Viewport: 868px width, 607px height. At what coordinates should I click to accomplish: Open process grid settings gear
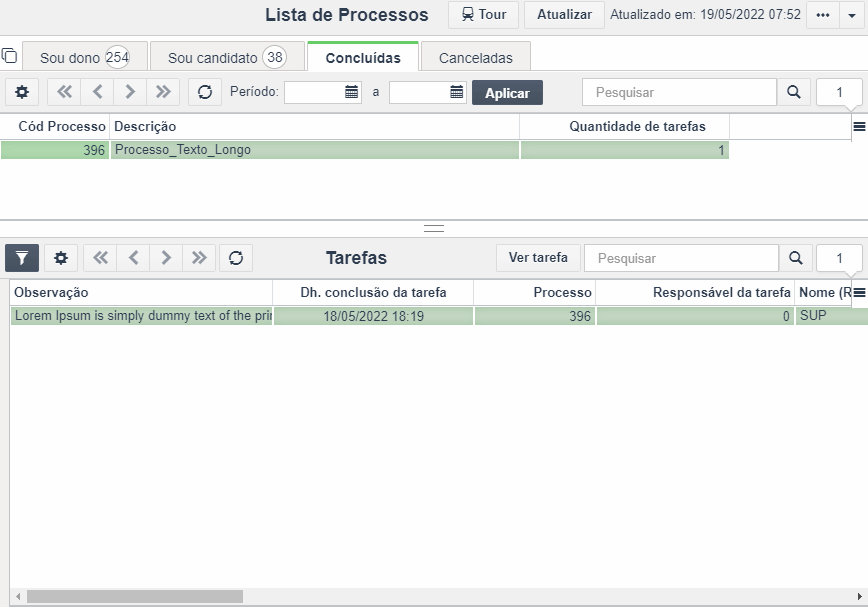coord(22,92)
